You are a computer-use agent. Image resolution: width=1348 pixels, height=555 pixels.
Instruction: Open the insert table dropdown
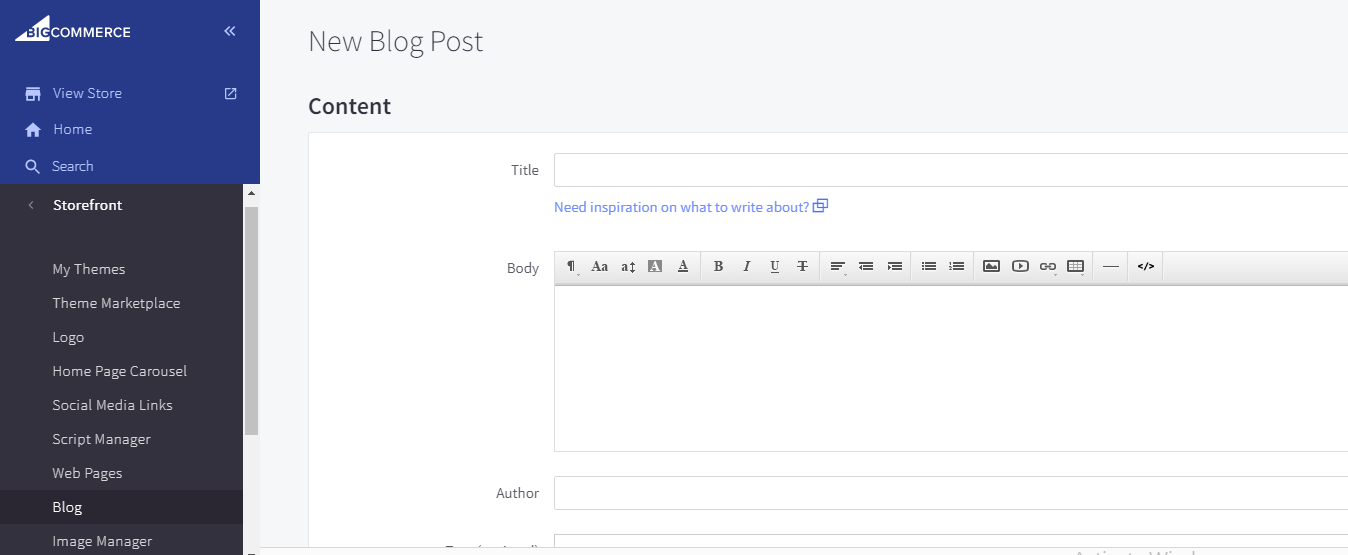click(x=1075, y=266)
